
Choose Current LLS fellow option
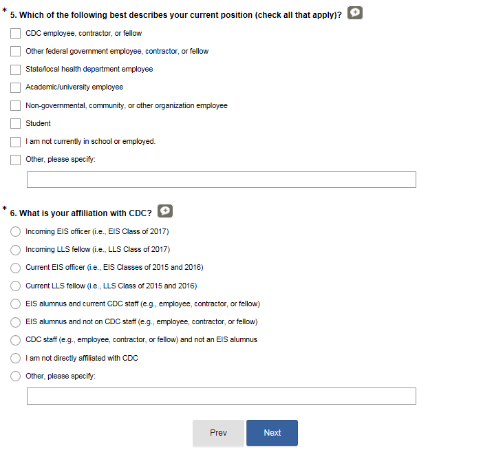[15, 286]
